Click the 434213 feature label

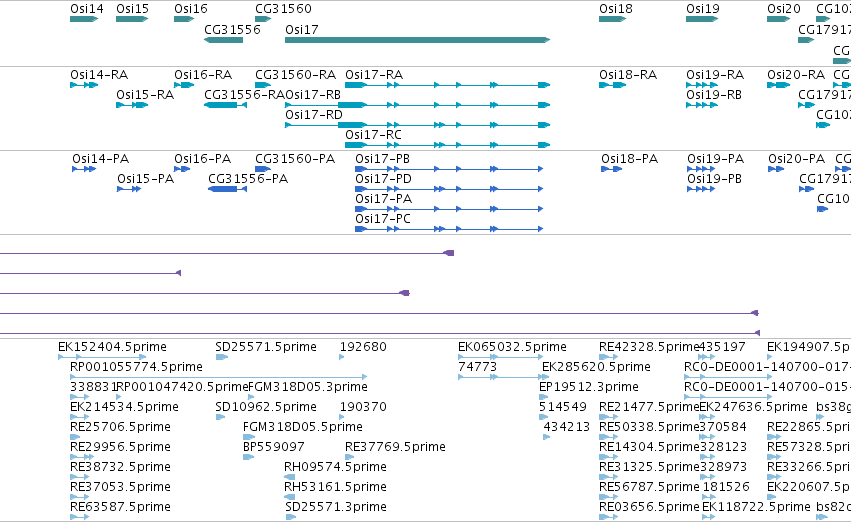pyautogui.click(x=567, y=426)
